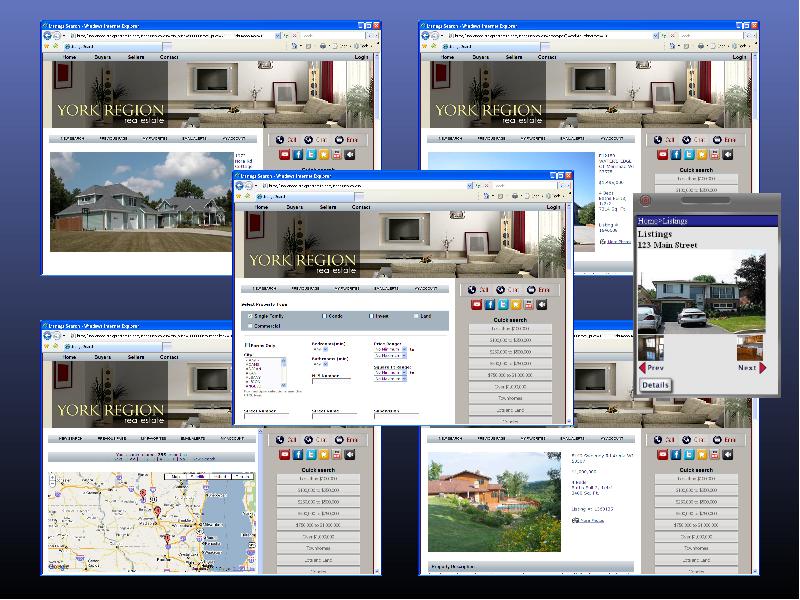The height and width of the screenshot is (600, 800).
Task: Click Twitter icon in center search window
Action: point(503,305)
